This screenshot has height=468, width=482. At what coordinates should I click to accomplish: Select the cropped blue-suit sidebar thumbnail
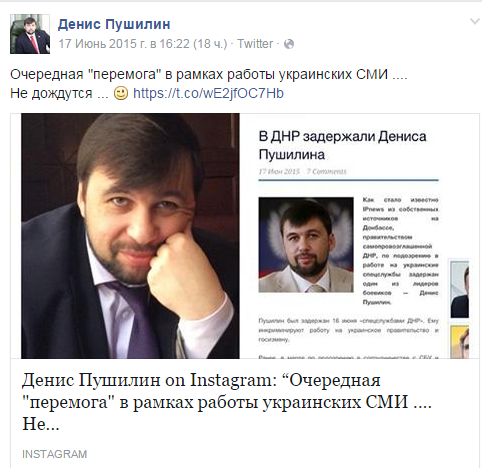pyautogui.click(x=460, y=289)
